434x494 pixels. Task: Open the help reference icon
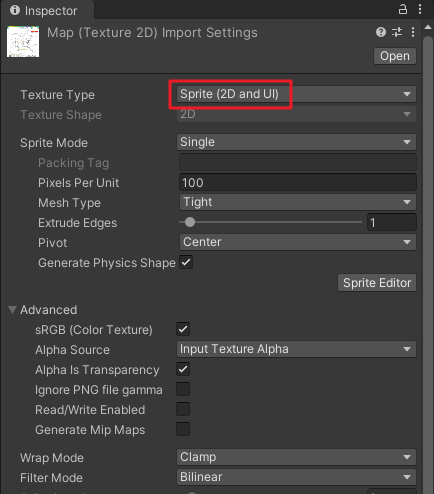click(381, 32)
